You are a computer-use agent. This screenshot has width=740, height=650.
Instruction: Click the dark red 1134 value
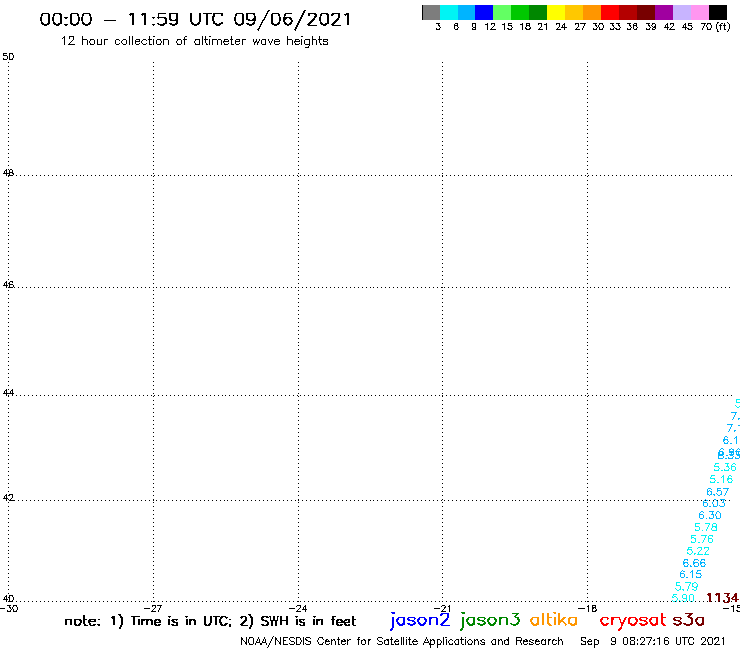pos(722,598)
